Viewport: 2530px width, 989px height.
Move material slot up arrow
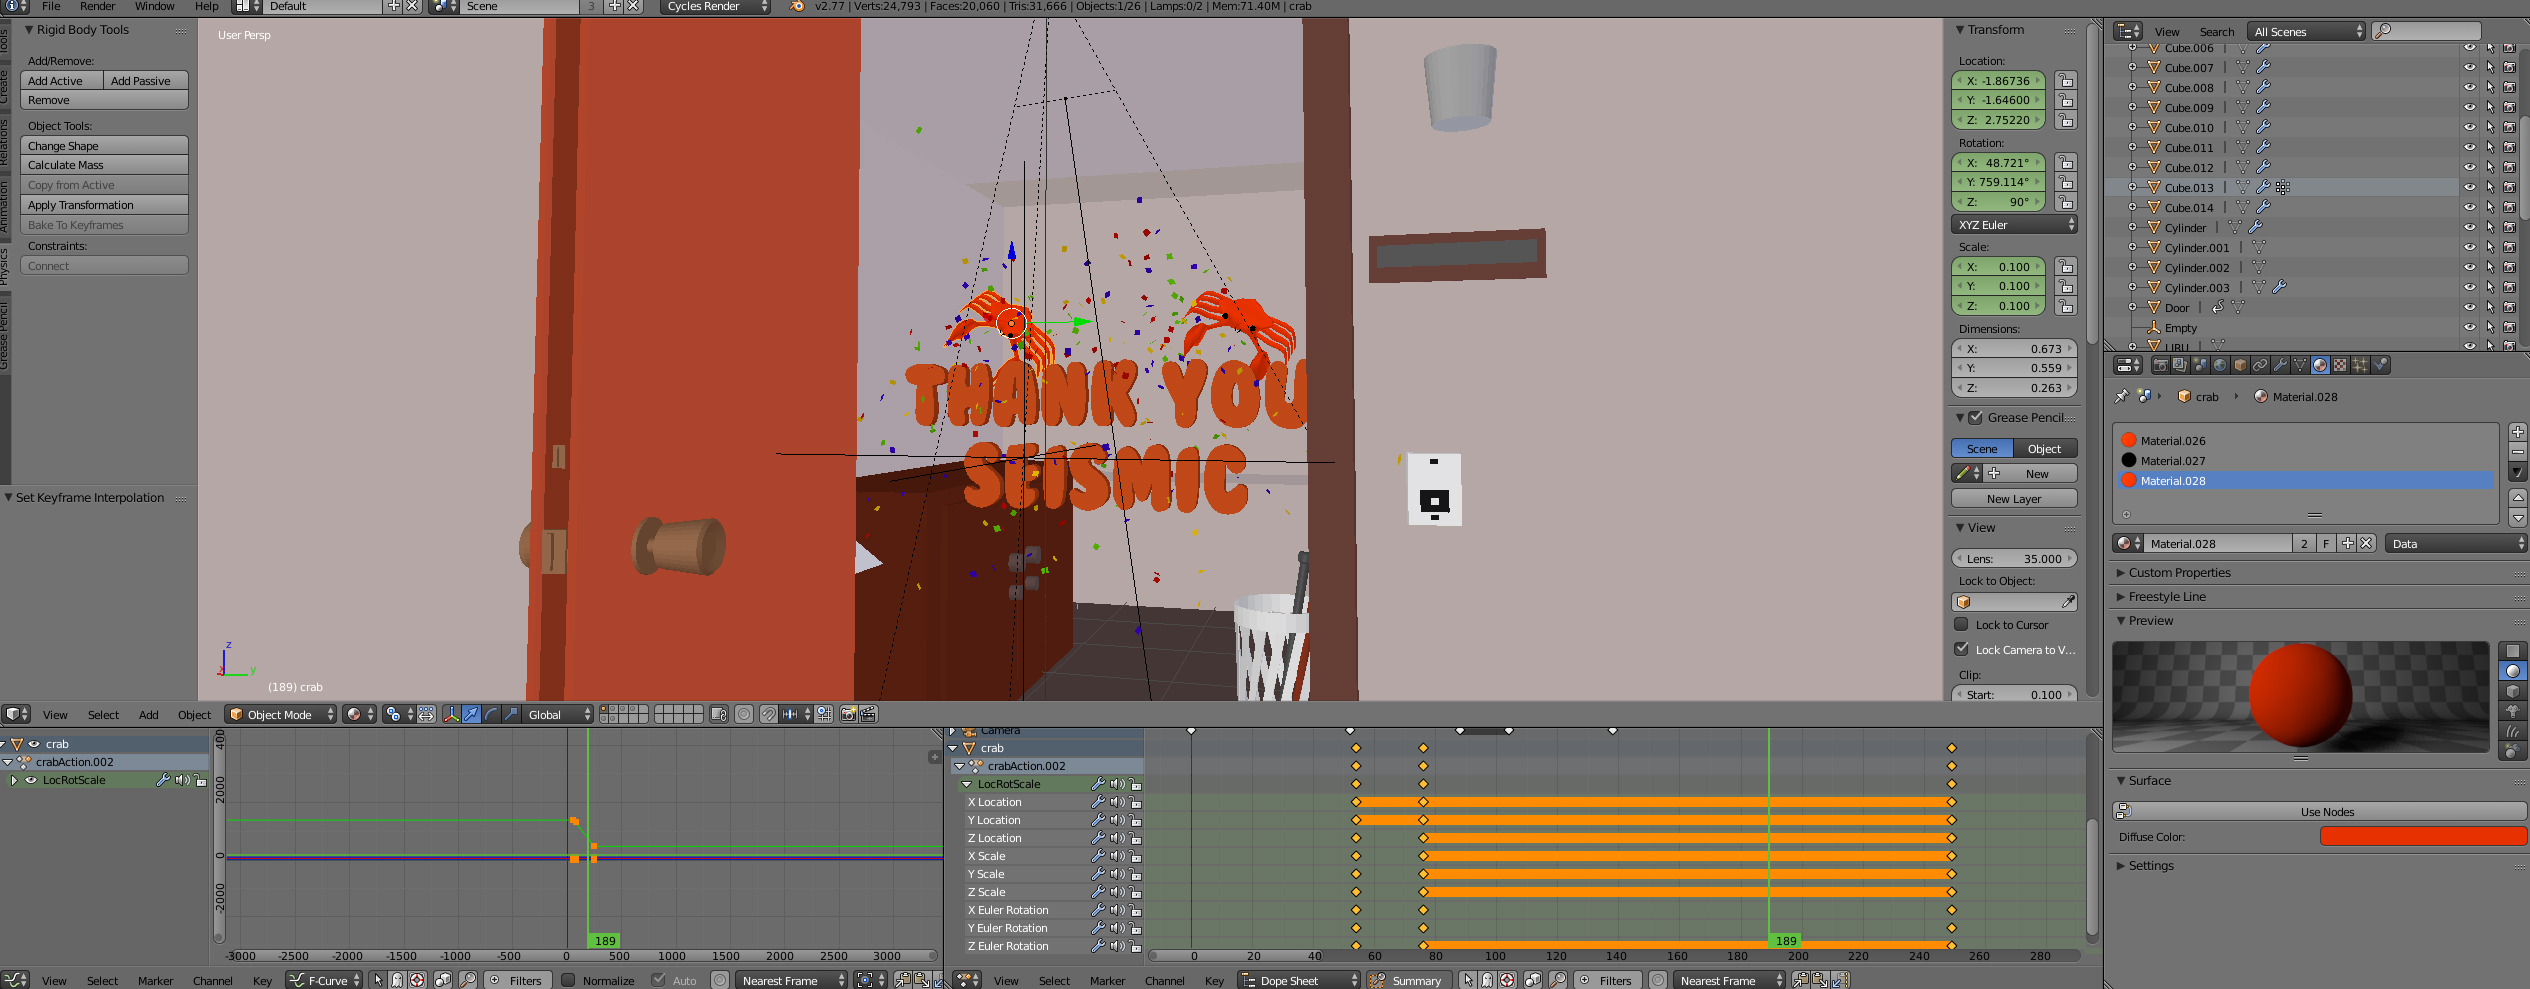[x=2518, y=497]
